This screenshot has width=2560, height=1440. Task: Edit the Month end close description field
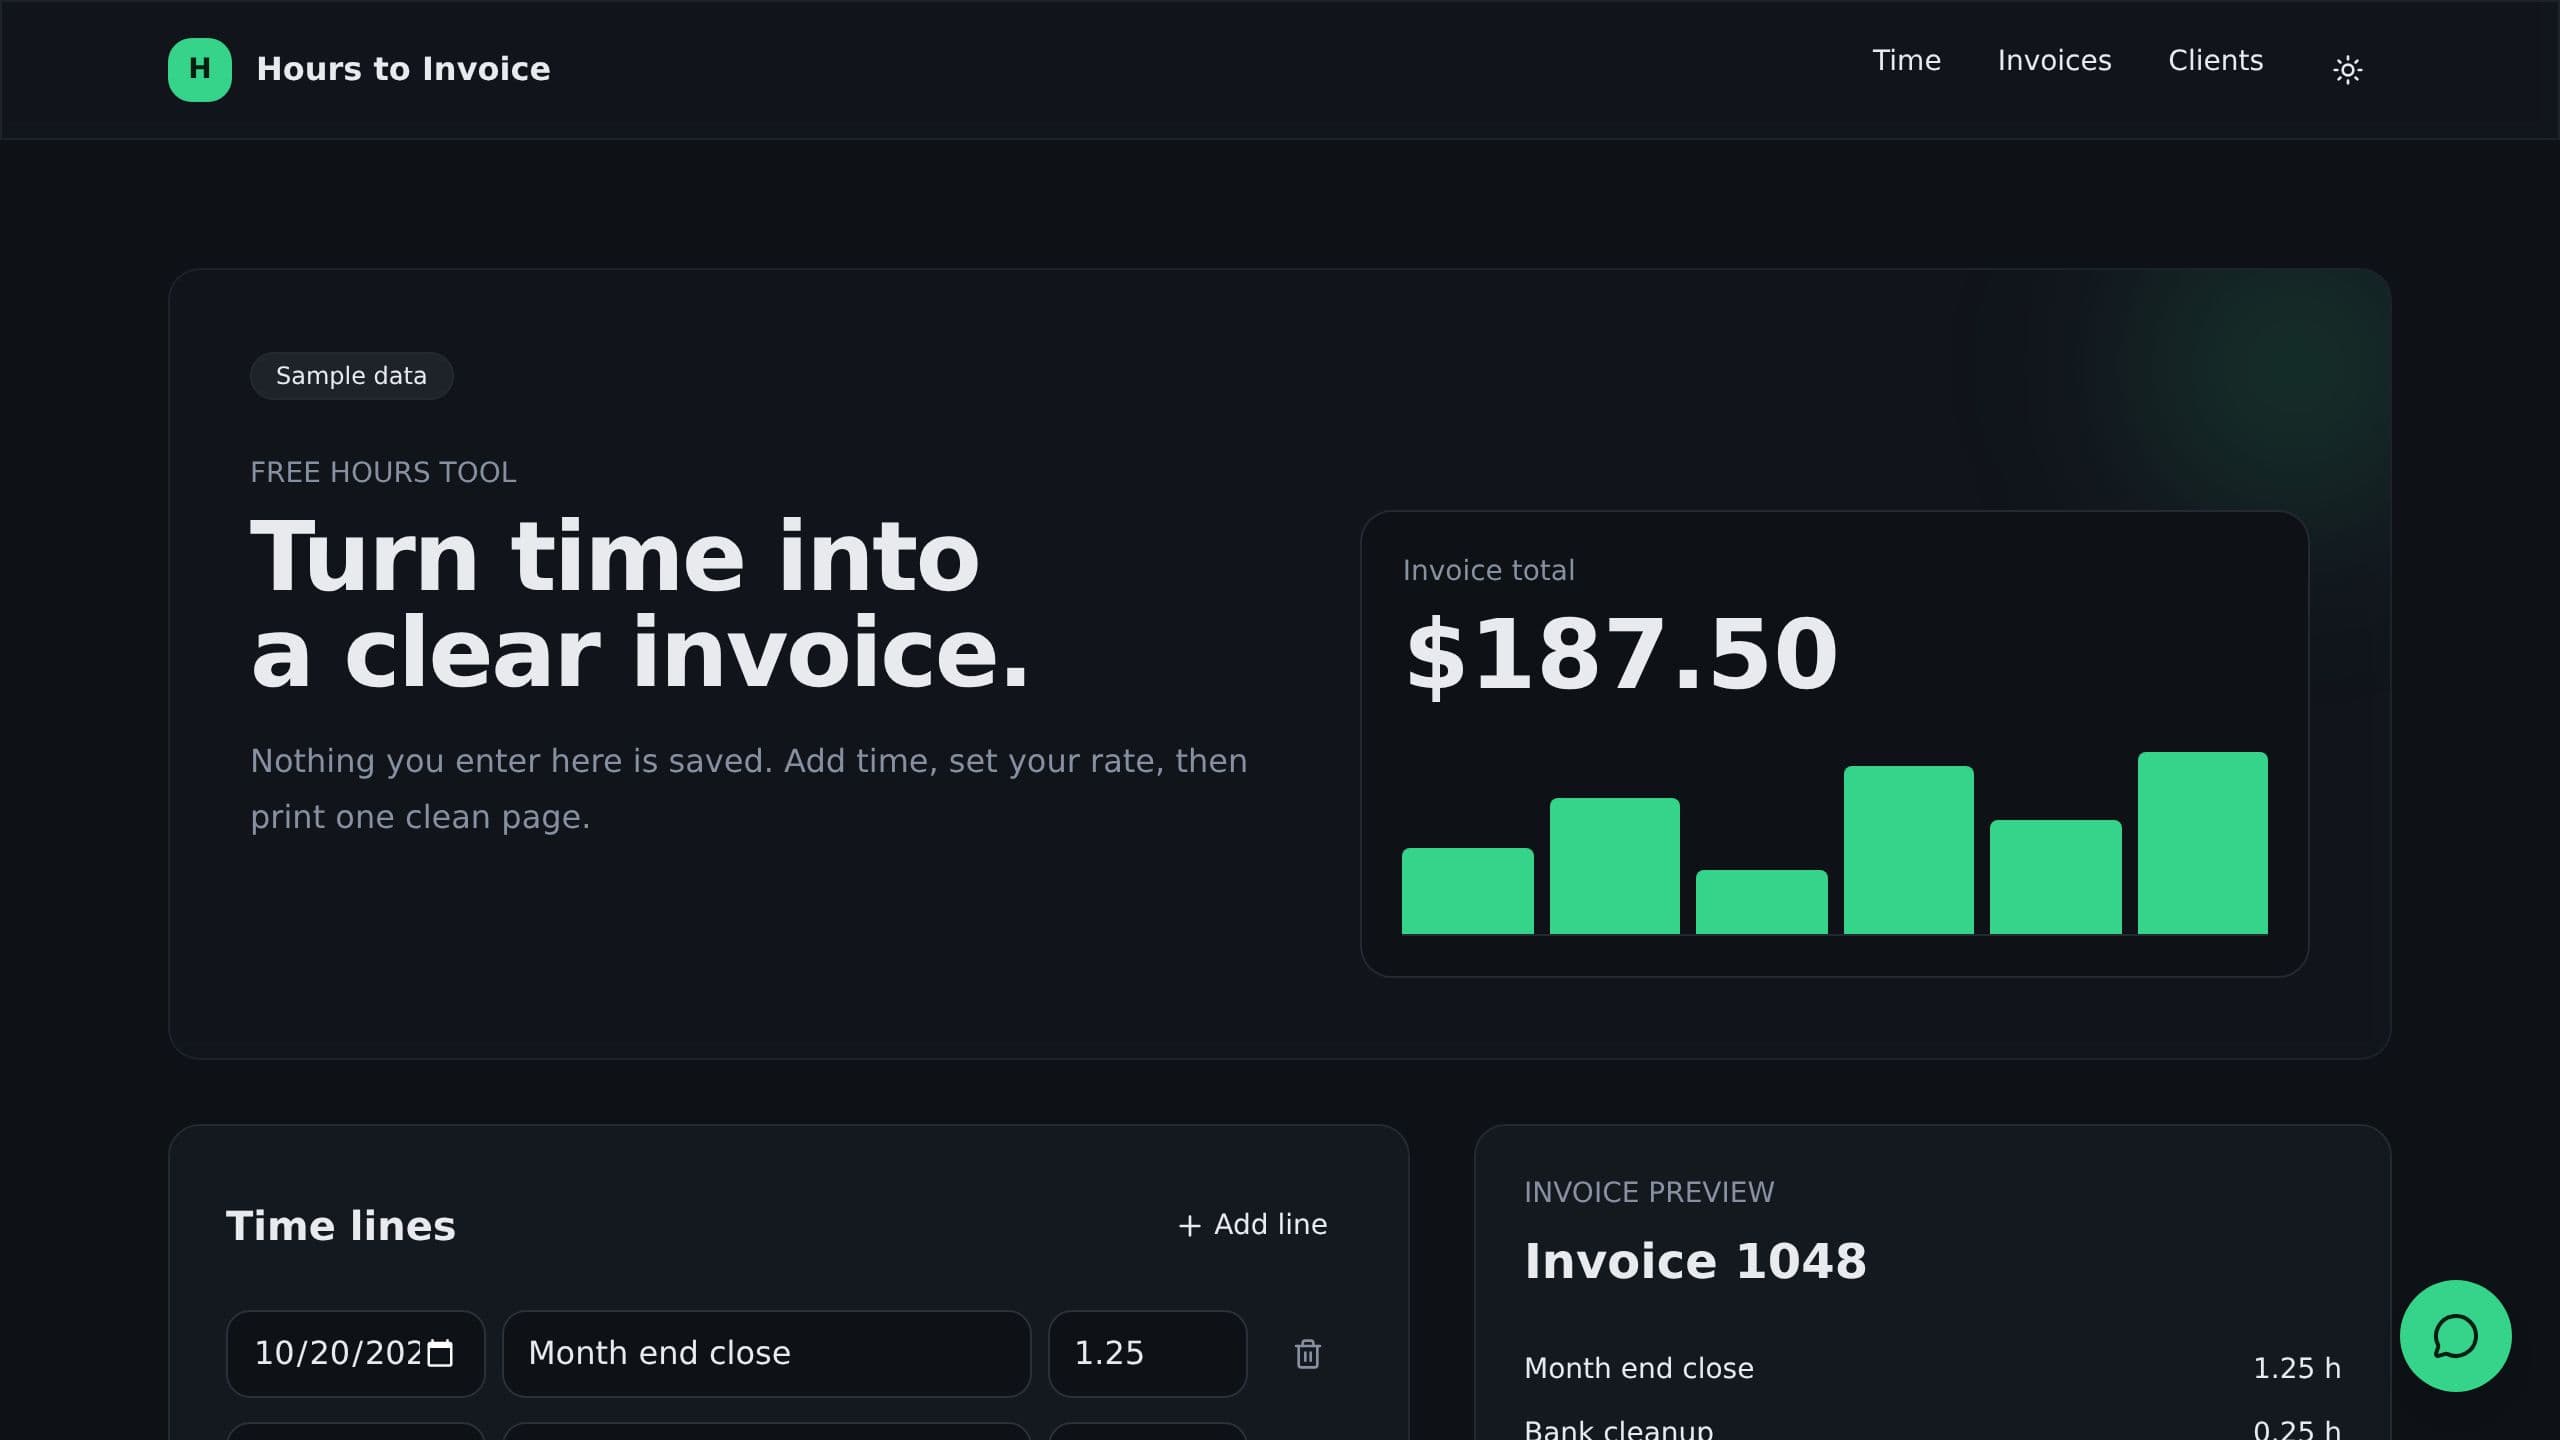point(766,1353)
